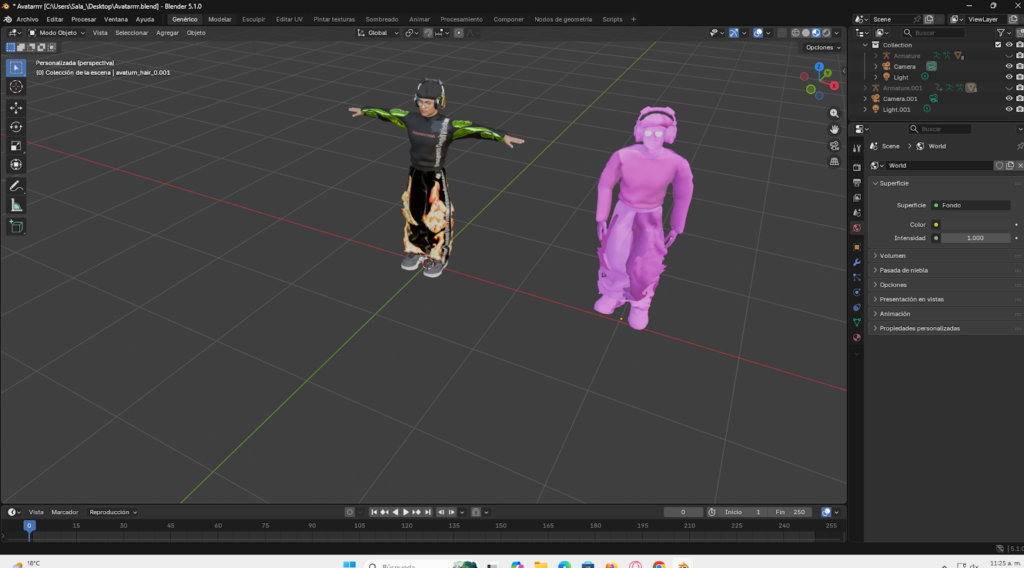Expand the Armature.001 outliner row
1024x568 pixels.
pyautogui.click(x=866, y=88)
